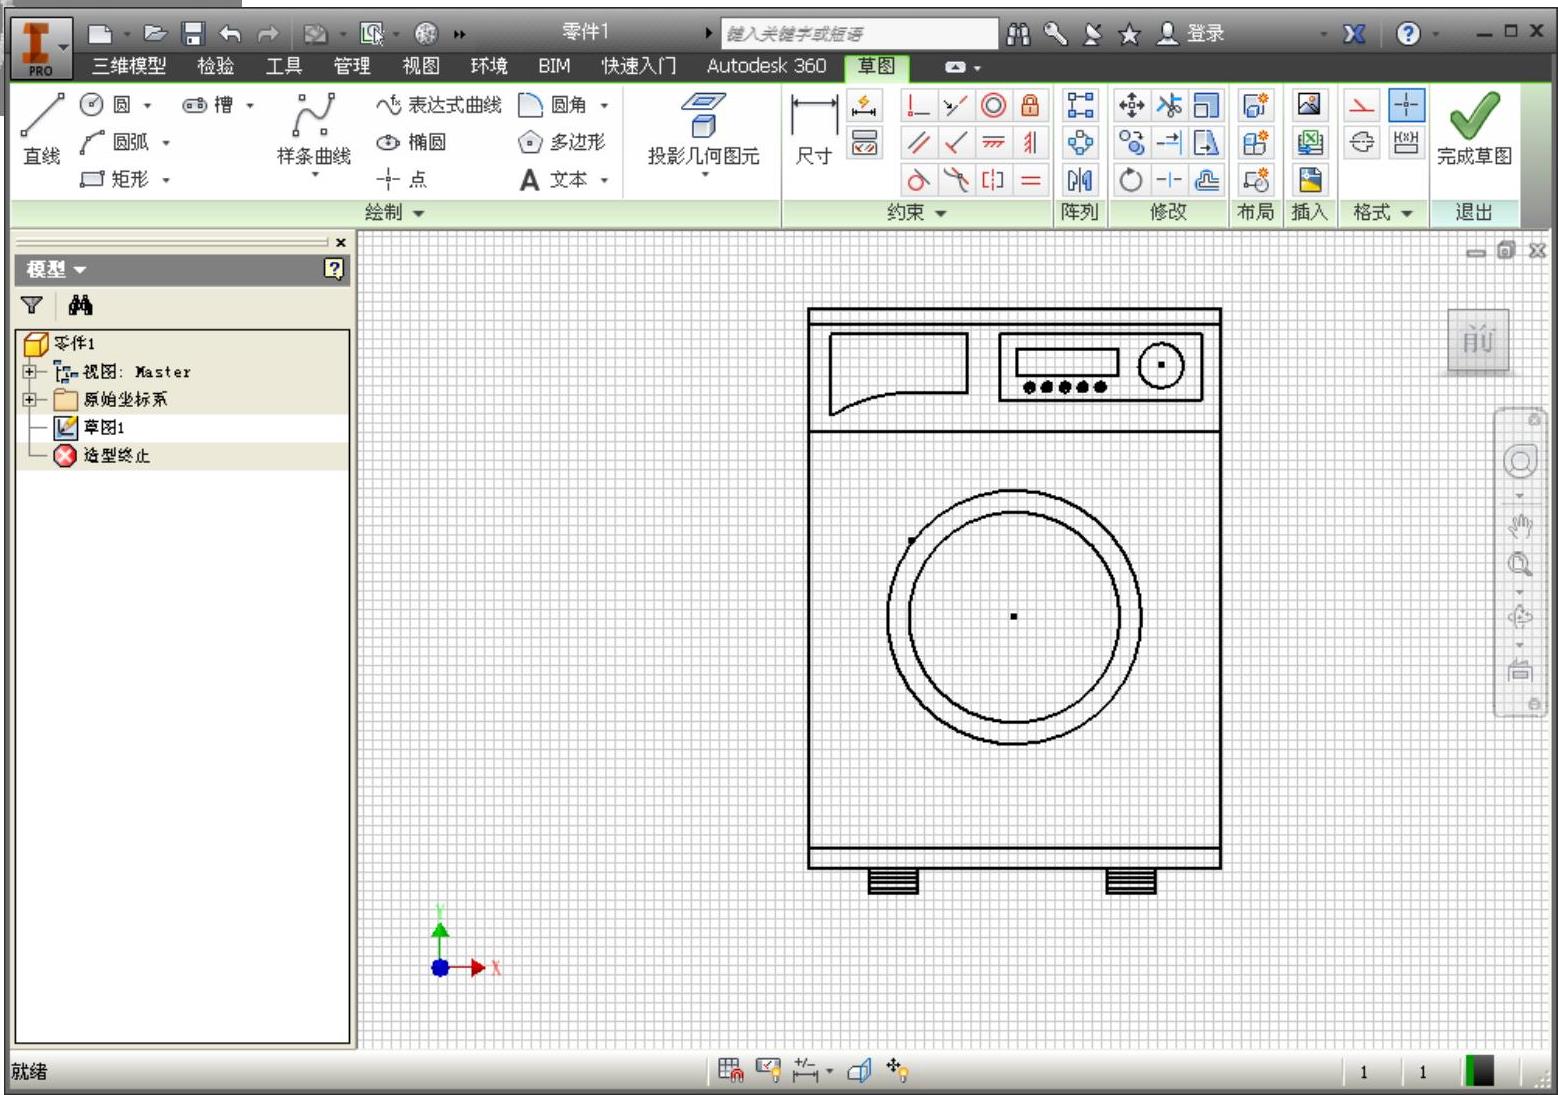Screen dimensions: 1558x1095
Task: Apply the Collinear constraint icon
Action: [x=955, y=105]
